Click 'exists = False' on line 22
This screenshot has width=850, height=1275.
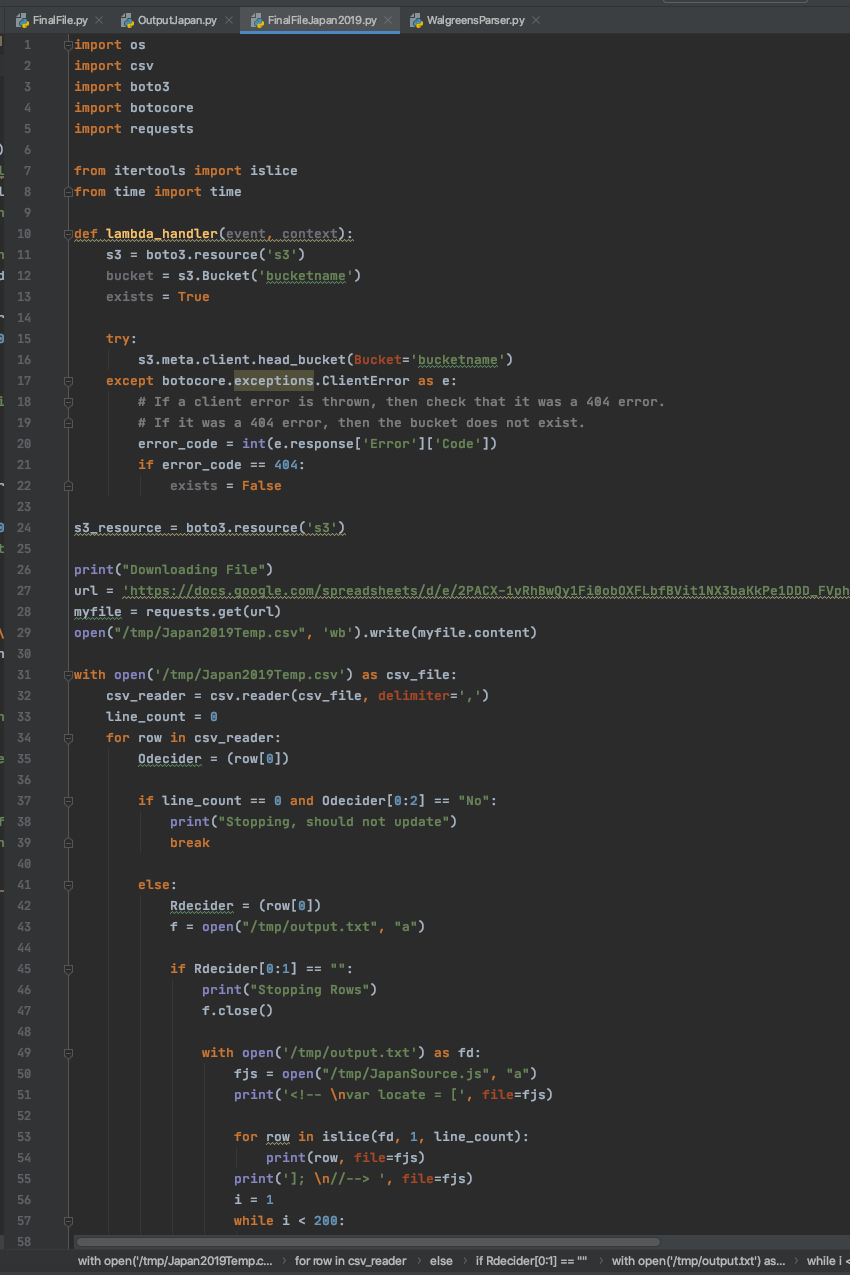(x=226, y=486)
